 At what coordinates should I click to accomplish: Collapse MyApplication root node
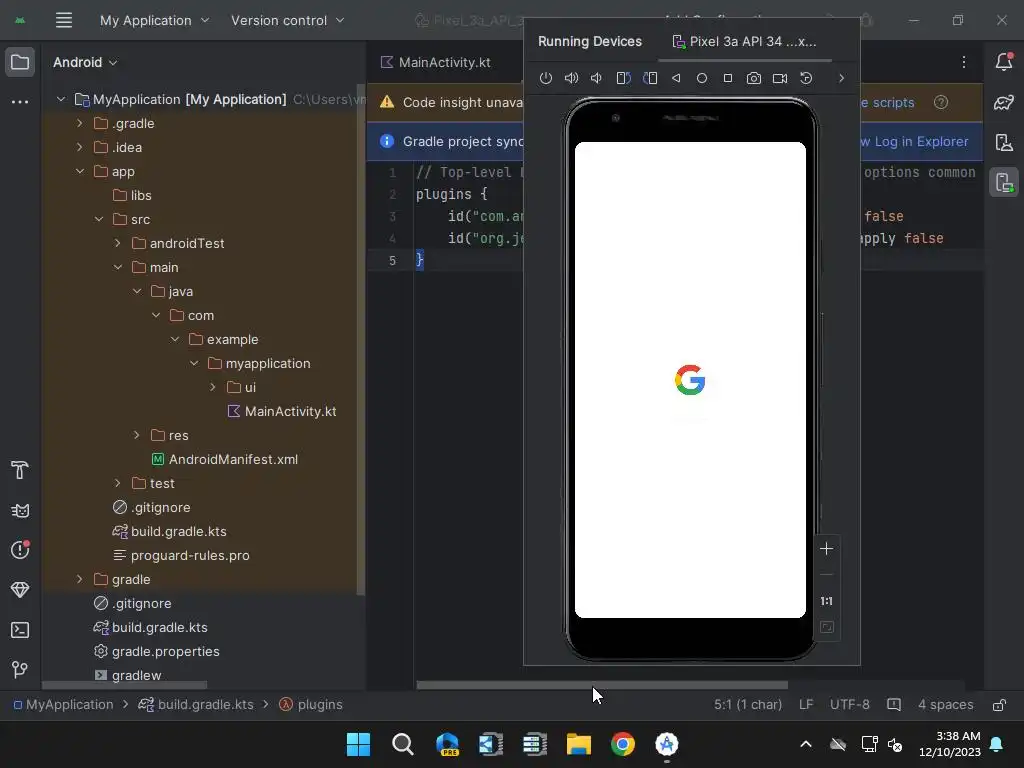click(x=61, y=99)
